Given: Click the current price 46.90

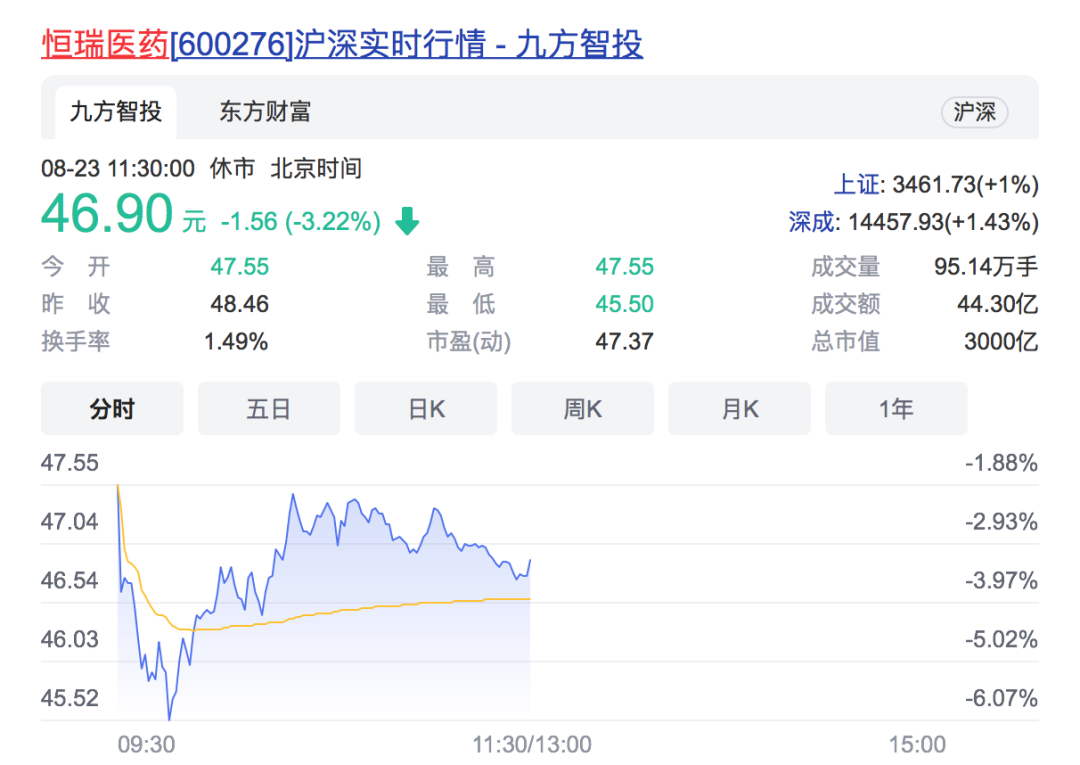Looking at the screenshot, I should click(x=107, y=214).
